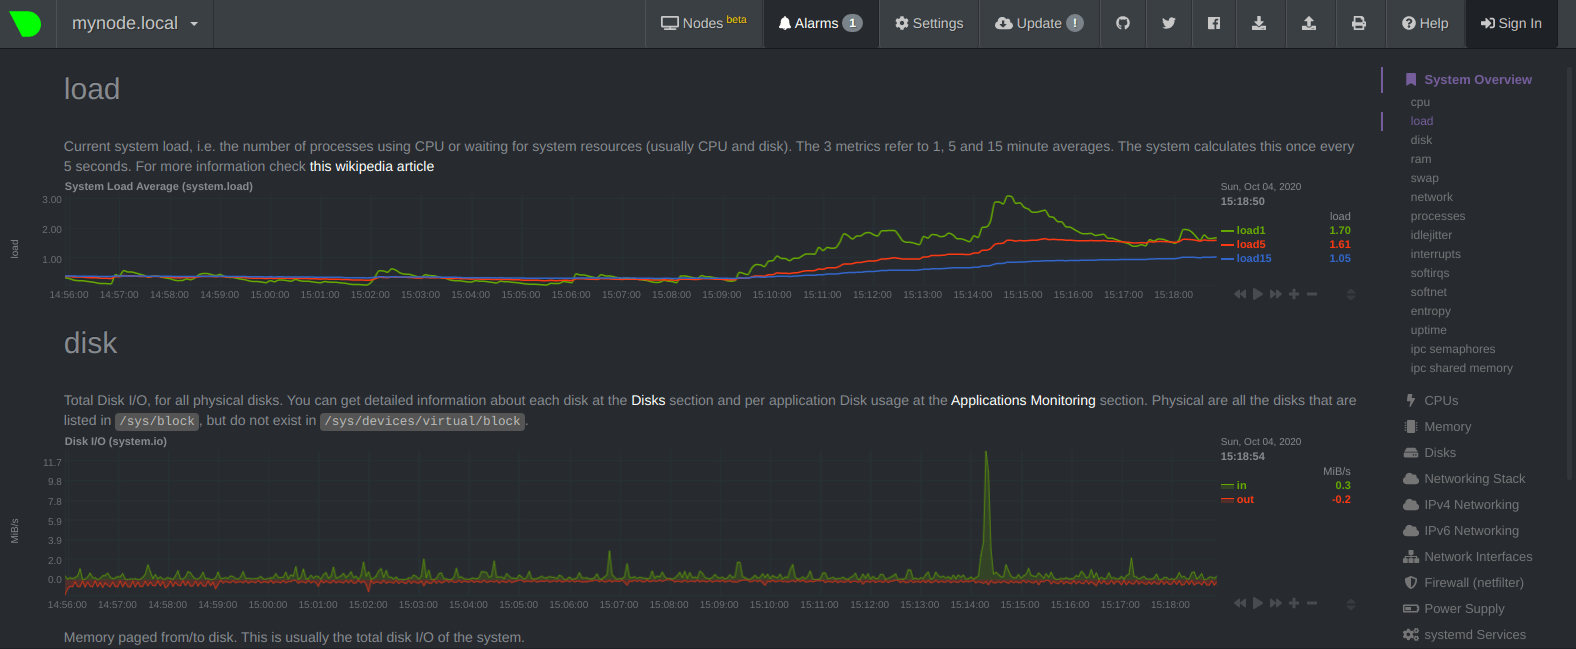This screenshot has width=1576, height=649.
Task: Pan the load chart left
Action: pos(1240,294)
